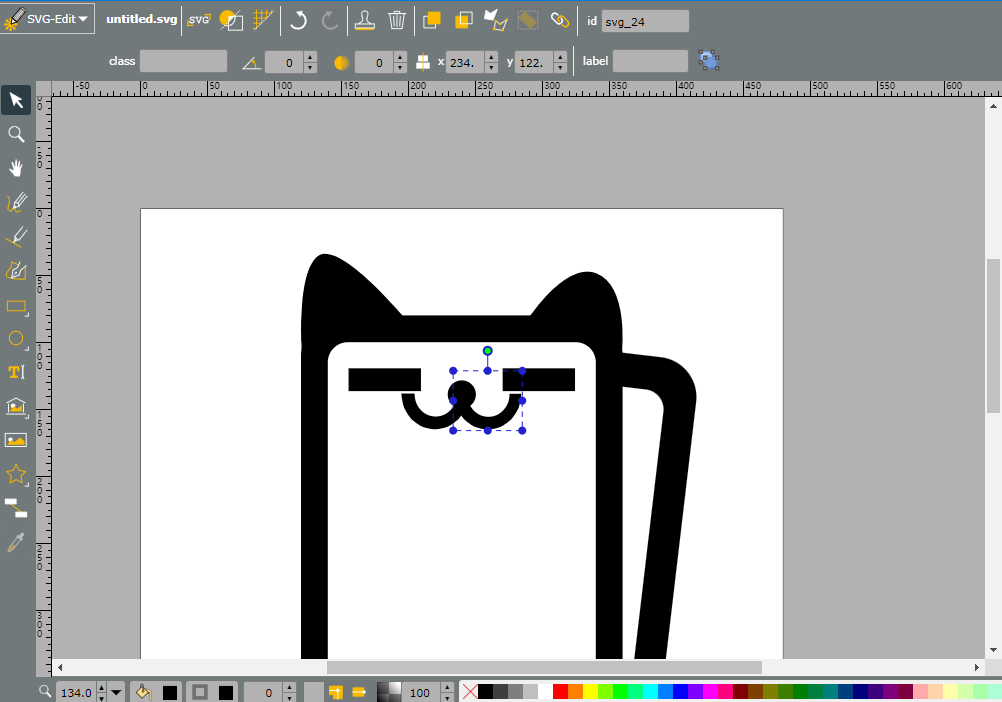The width and height of the screenshot is (1002, 702).
Task: Activate the Ellipse tool
Action: point(16,339)
